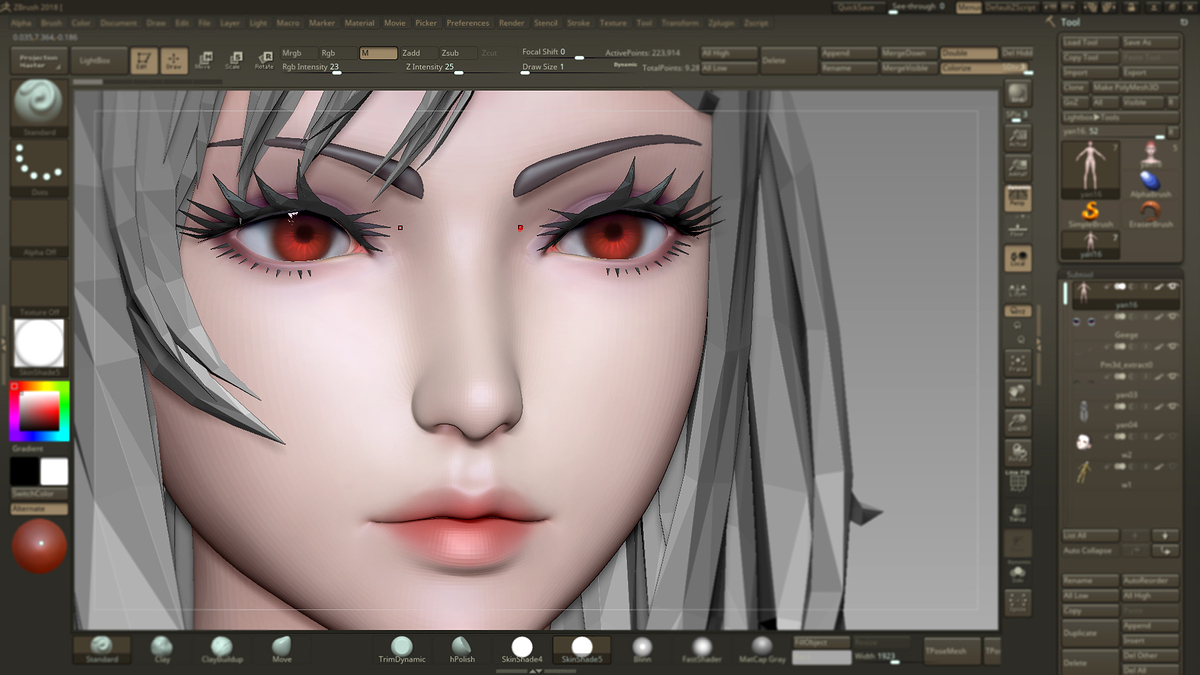
Task: Click the BPR render icon on right shelf
Action: pyautogui.click(x=1018, y=93)
